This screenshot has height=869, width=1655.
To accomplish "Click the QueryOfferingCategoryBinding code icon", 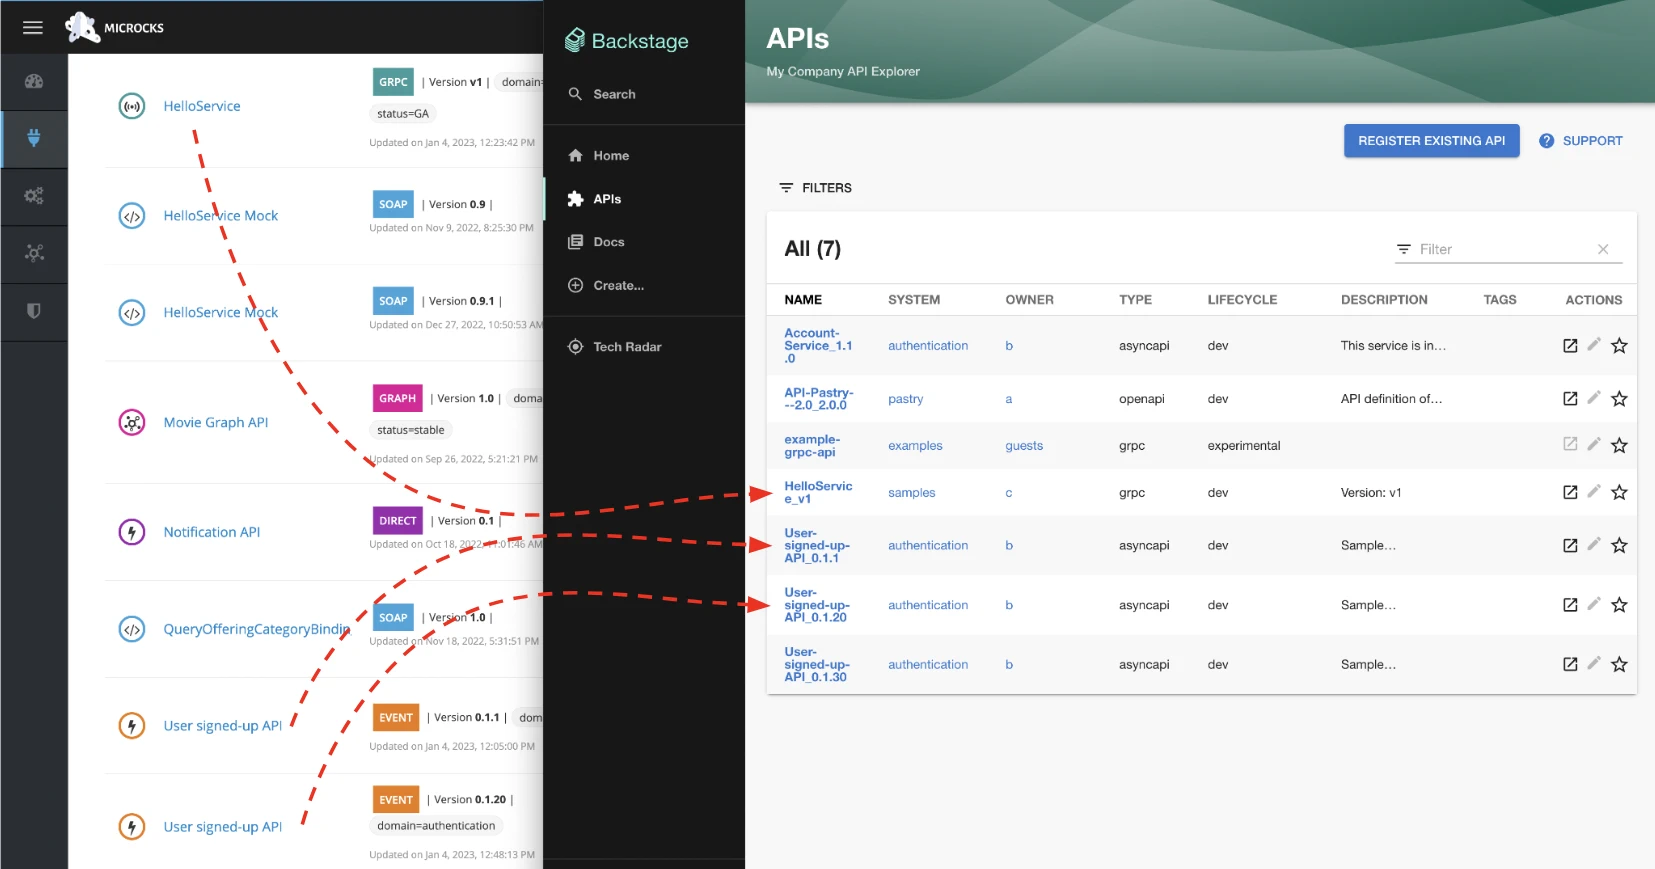I will [x=132, y=629].
